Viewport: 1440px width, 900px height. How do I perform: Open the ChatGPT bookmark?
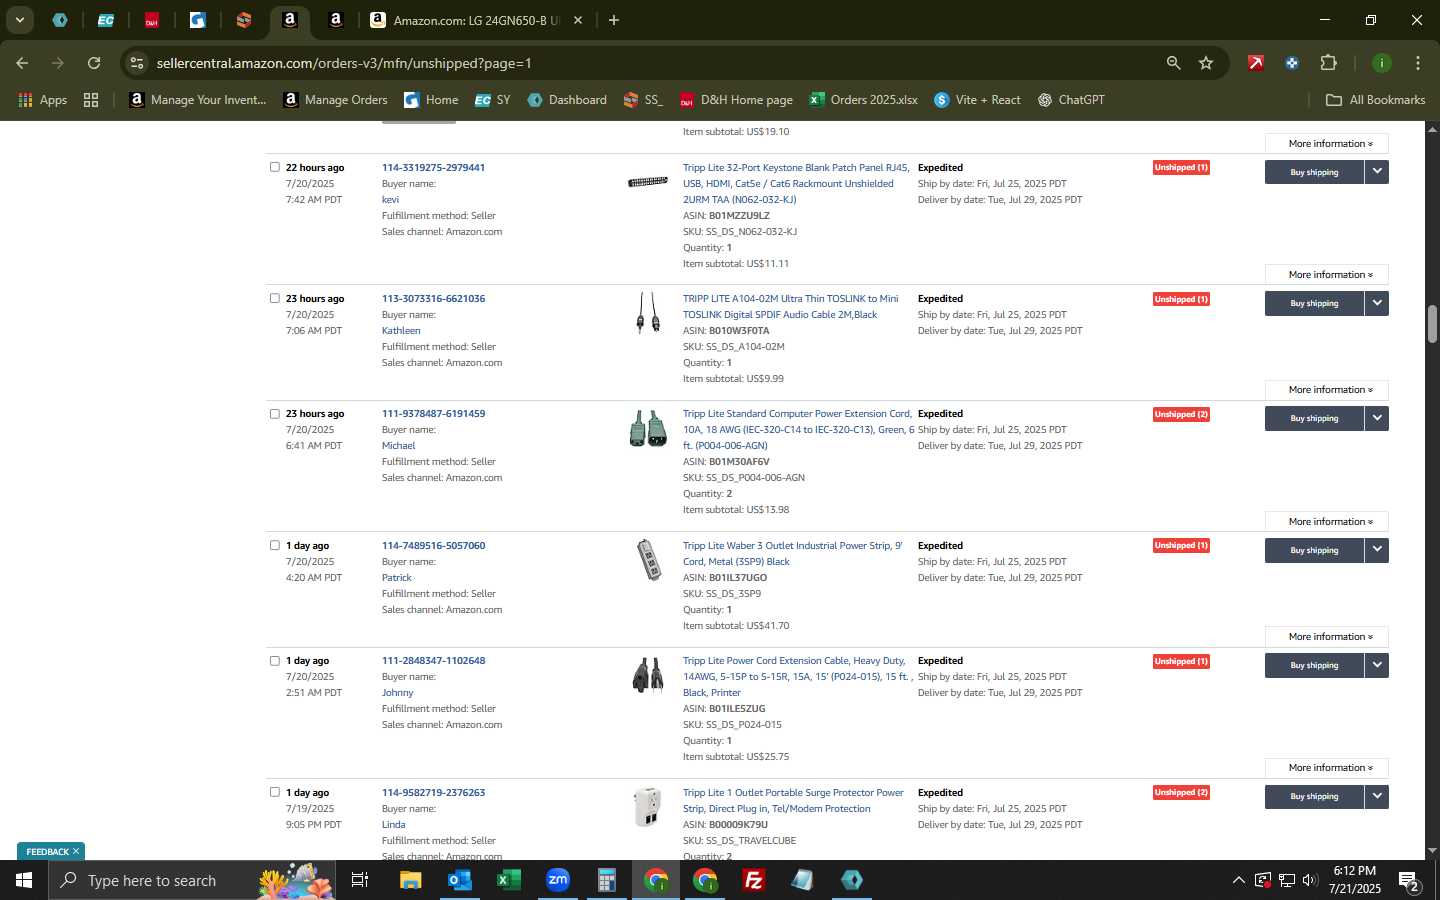click(1071, 100)
